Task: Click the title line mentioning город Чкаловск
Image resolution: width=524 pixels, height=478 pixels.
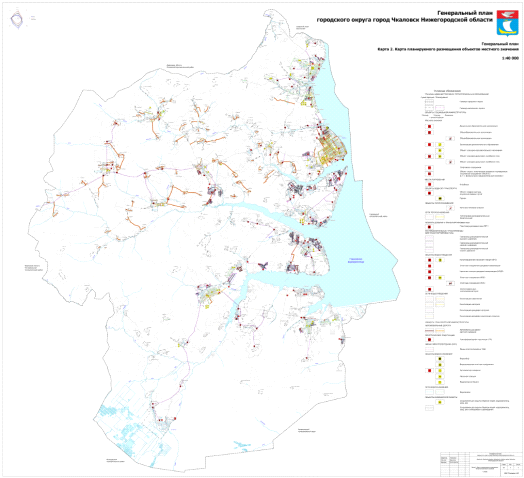Action: [x=405, y=20]
